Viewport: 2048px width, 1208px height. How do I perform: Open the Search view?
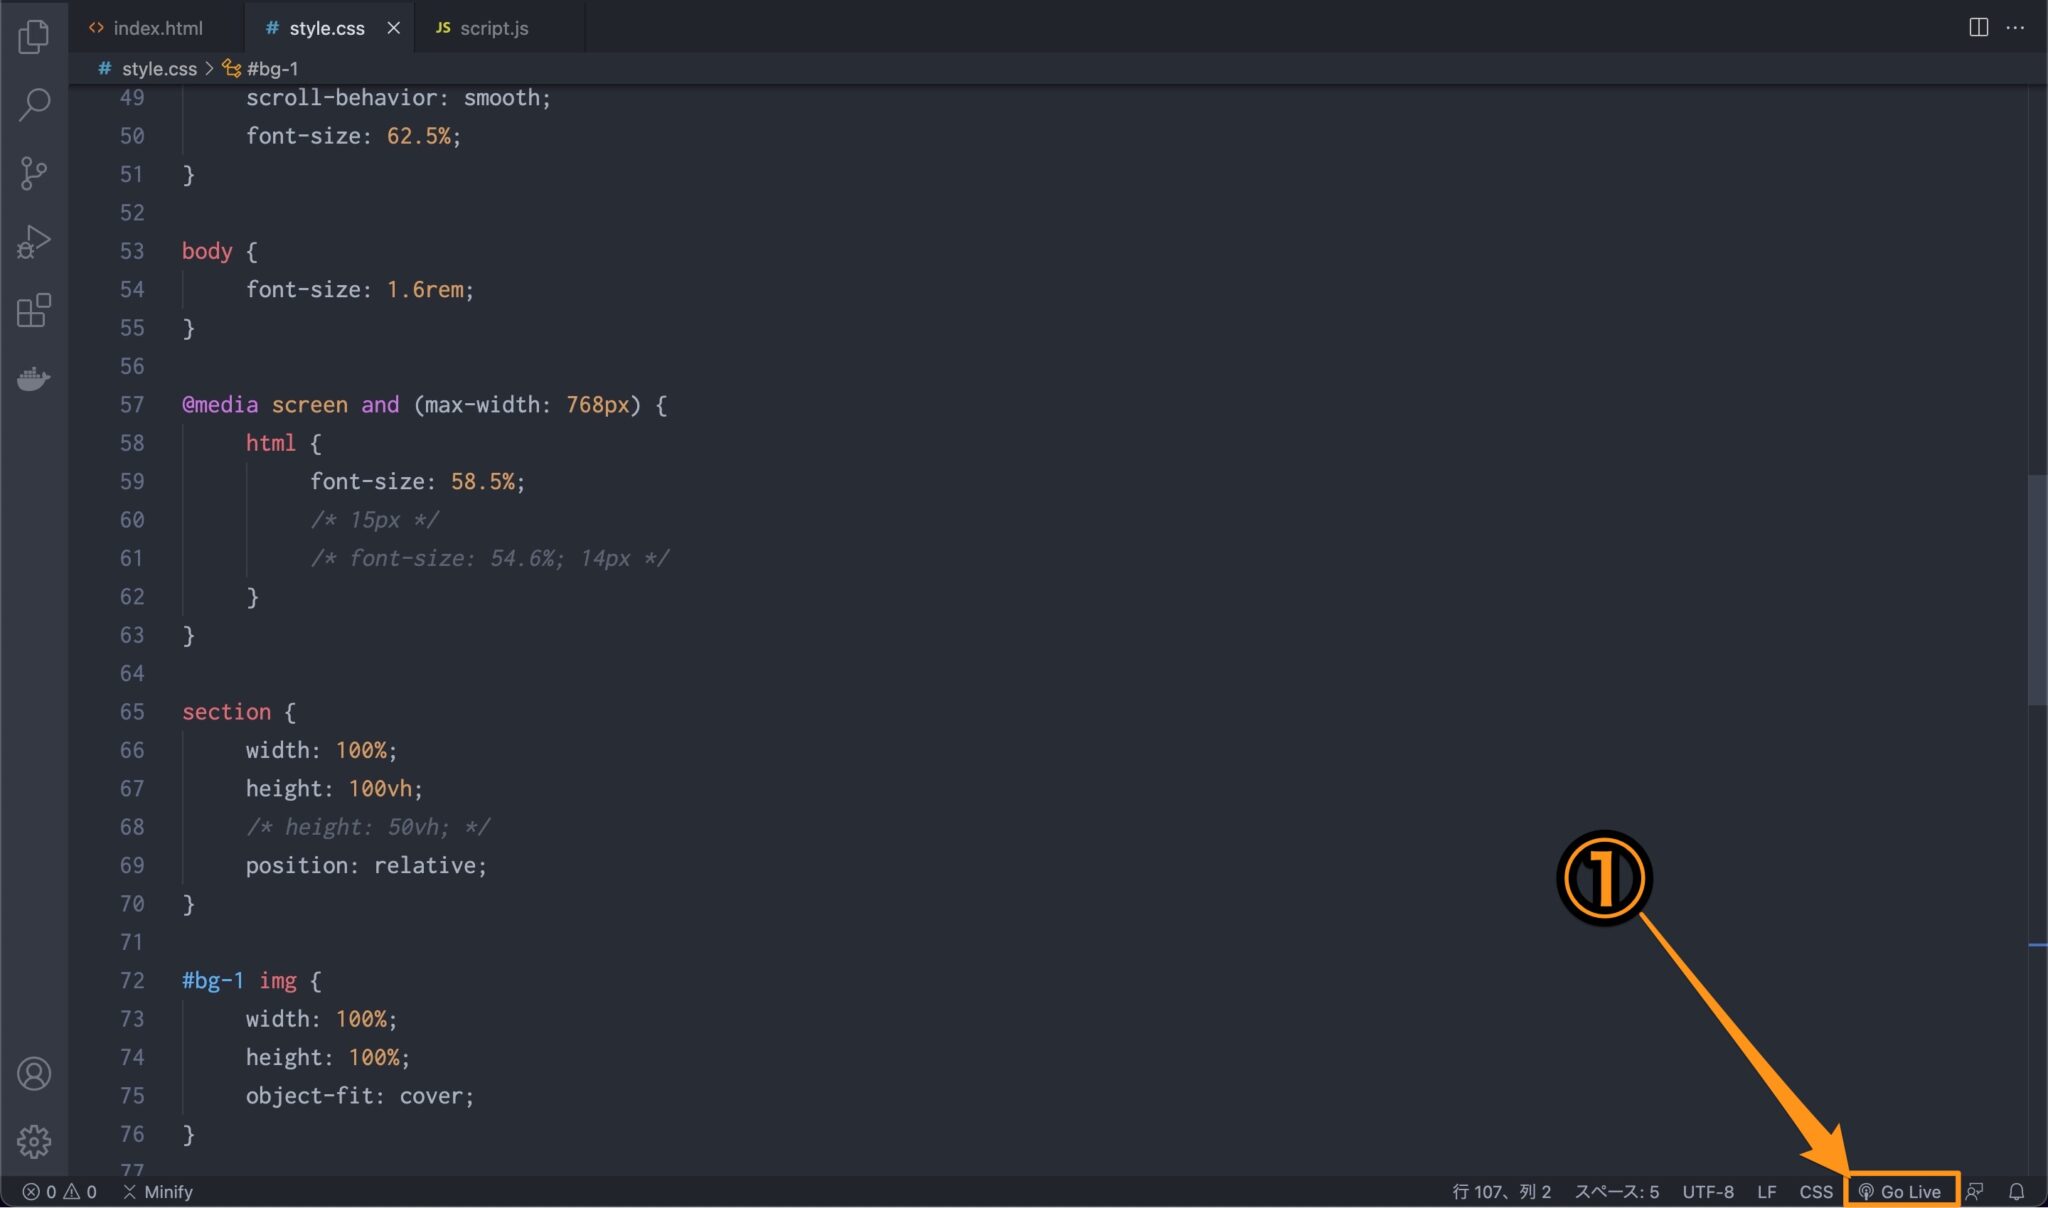[x=34, y=104]
